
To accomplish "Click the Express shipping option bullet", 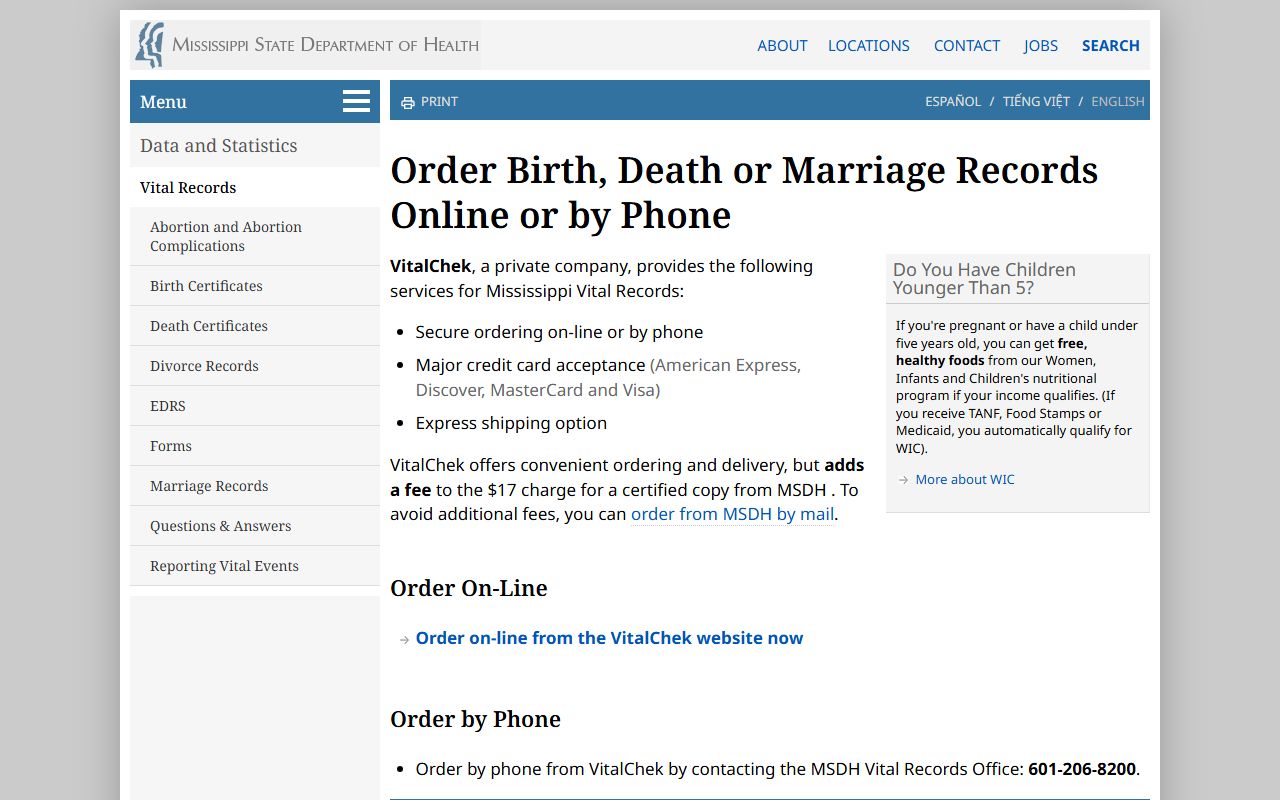I will (x=511, y=423).
